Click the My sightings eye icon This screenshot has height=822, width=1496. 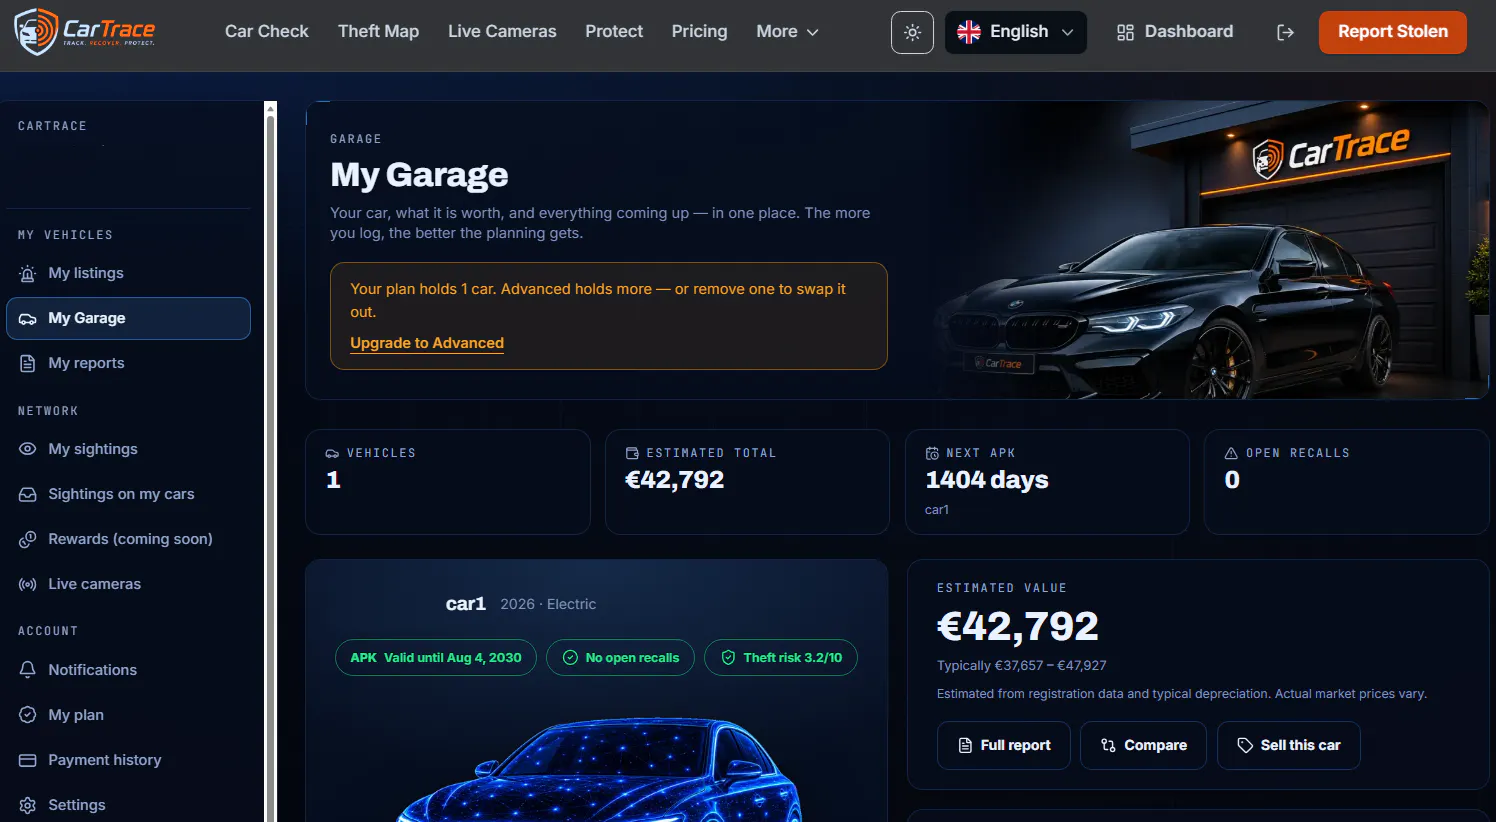coord(28,449)
